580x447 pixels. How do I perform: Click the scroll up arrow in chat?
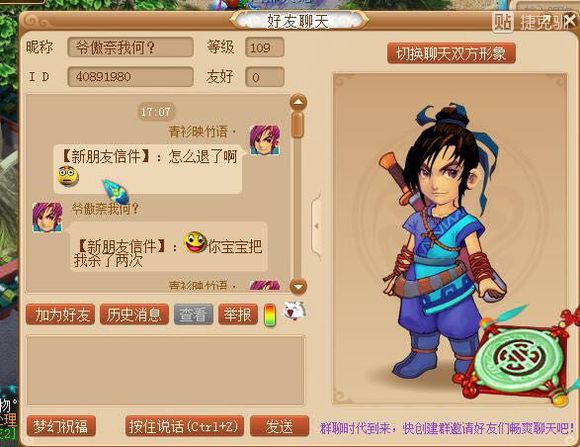coord(298,103)
